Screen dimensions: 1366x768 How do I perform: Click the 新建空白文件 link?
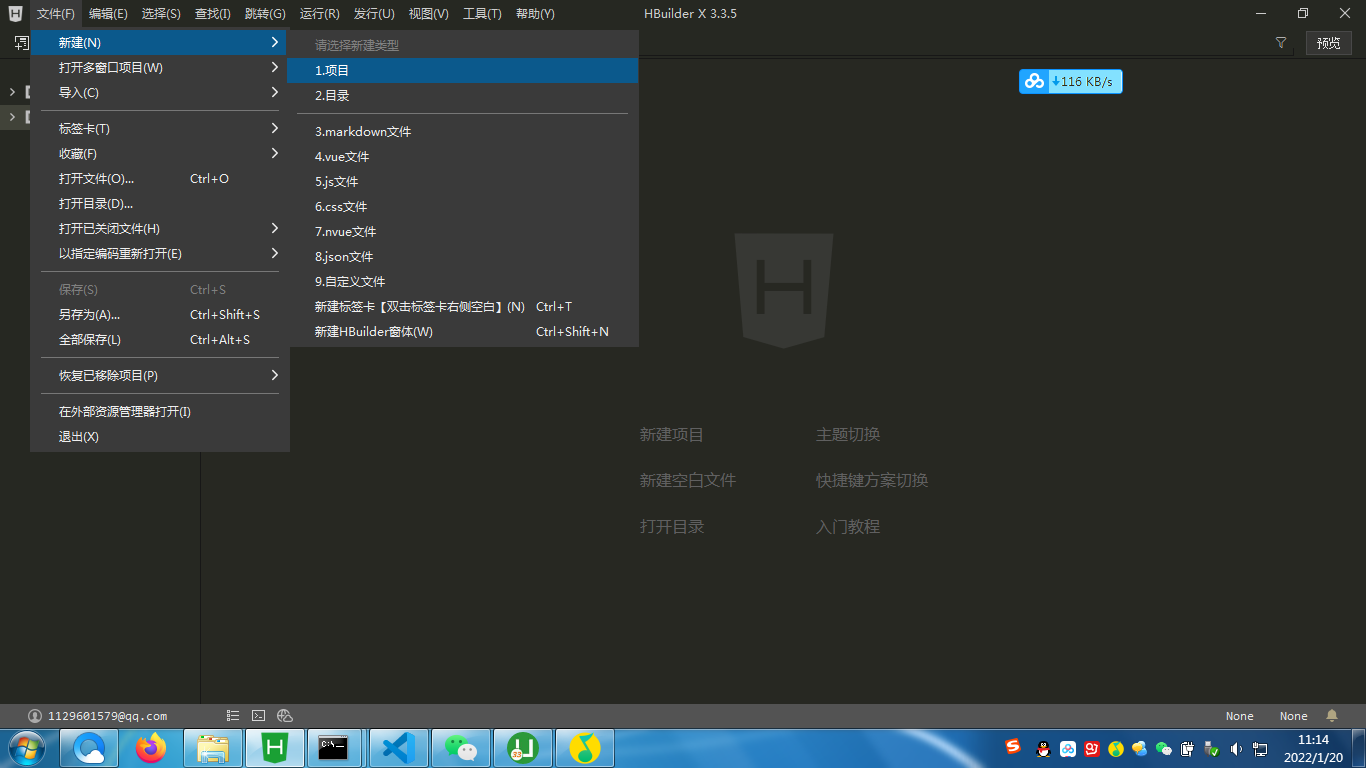click(688, 480)
